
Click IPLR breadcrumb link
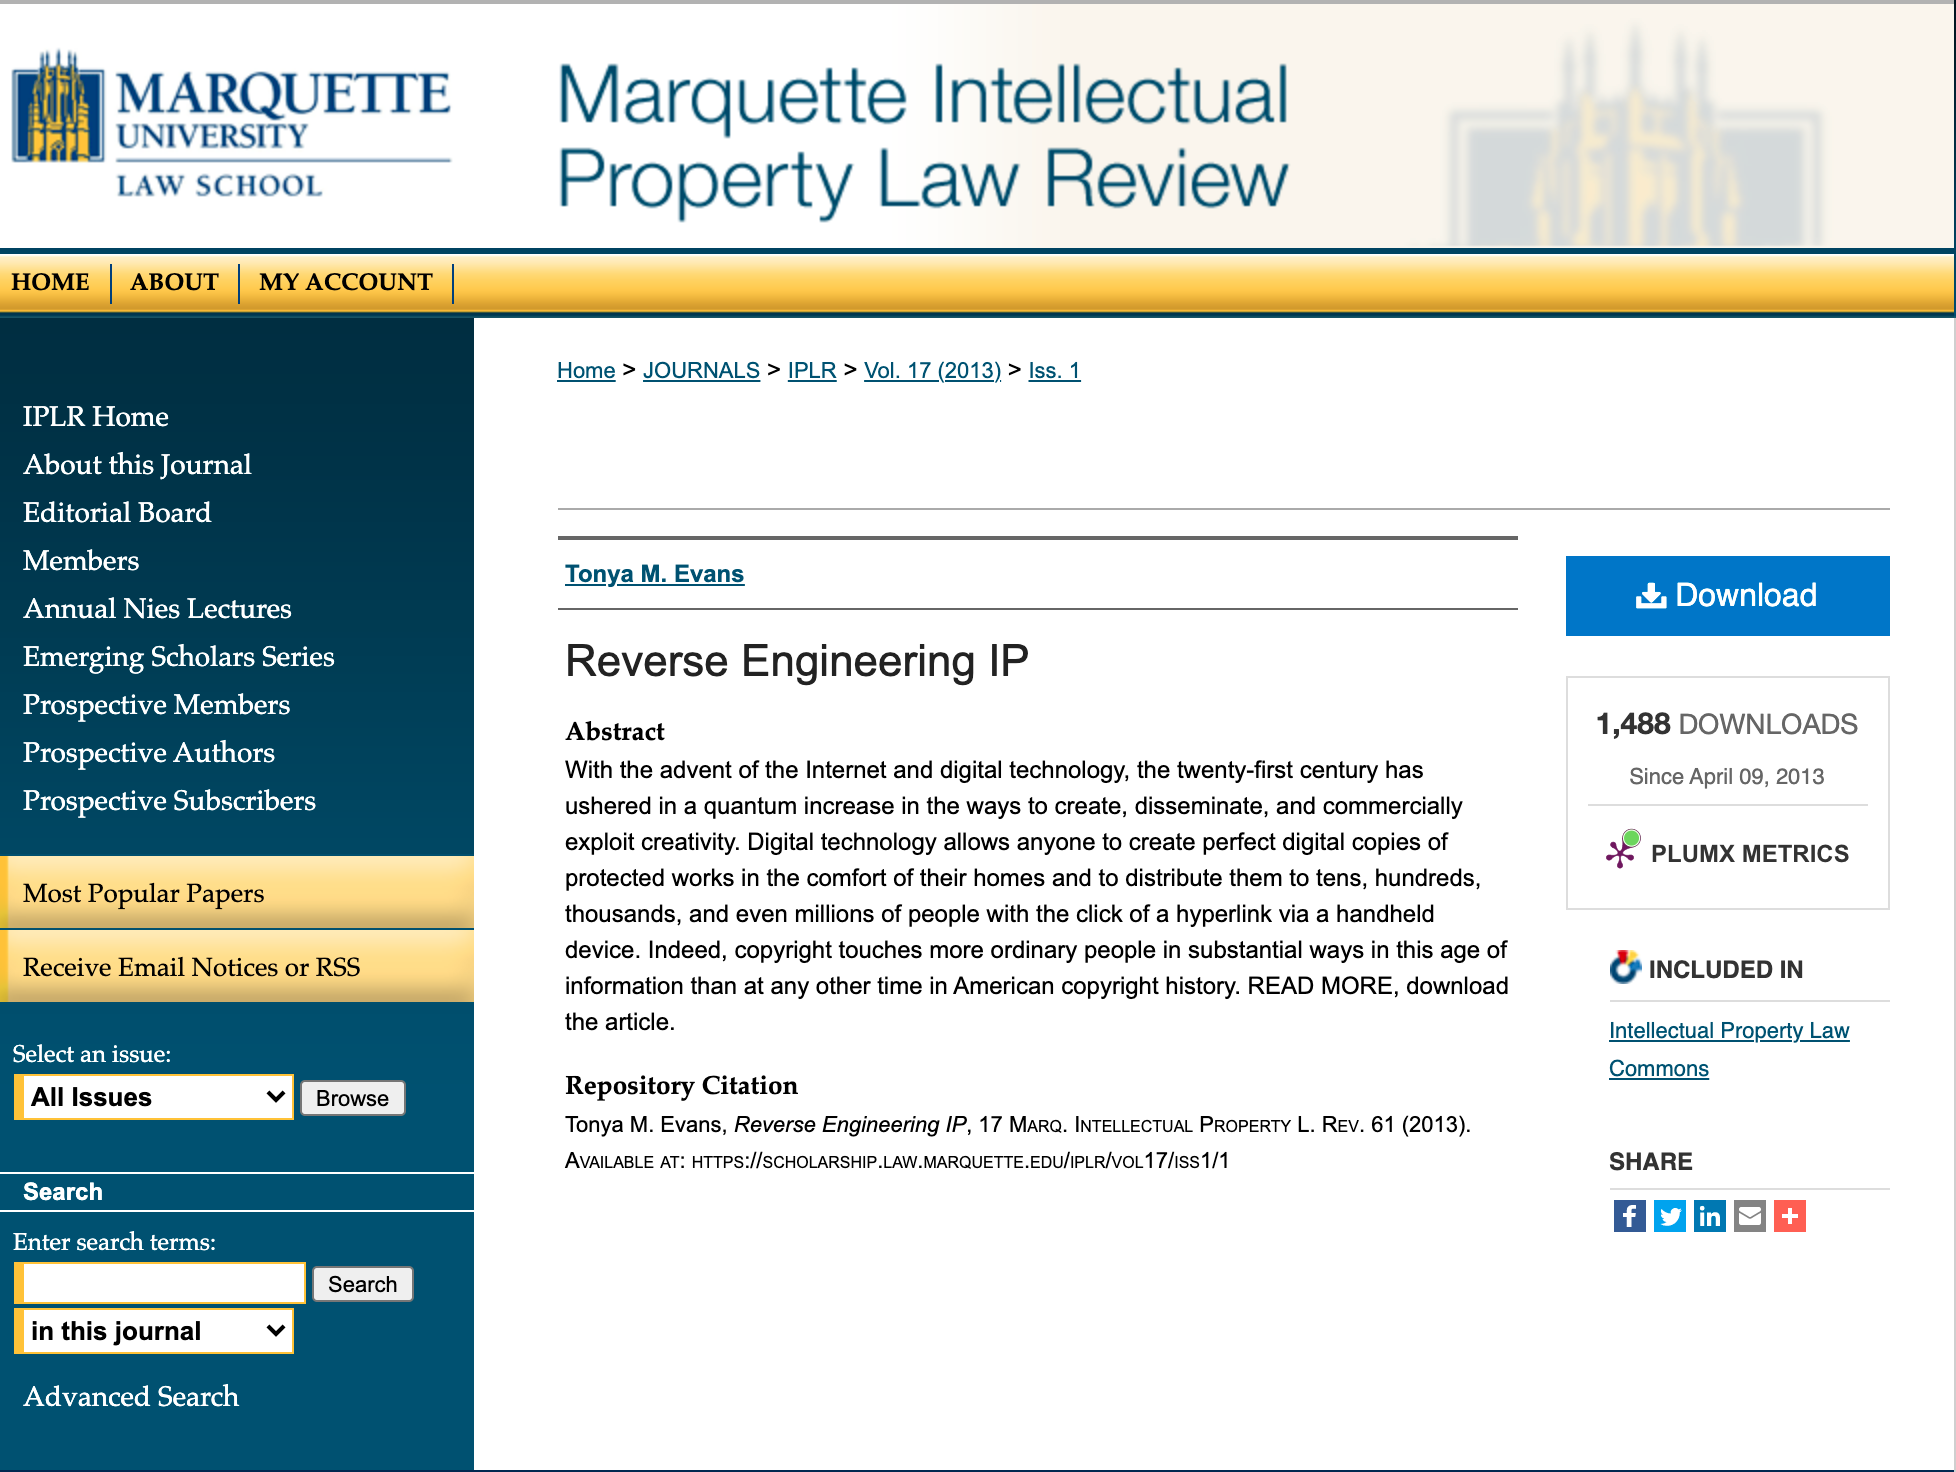812,370
